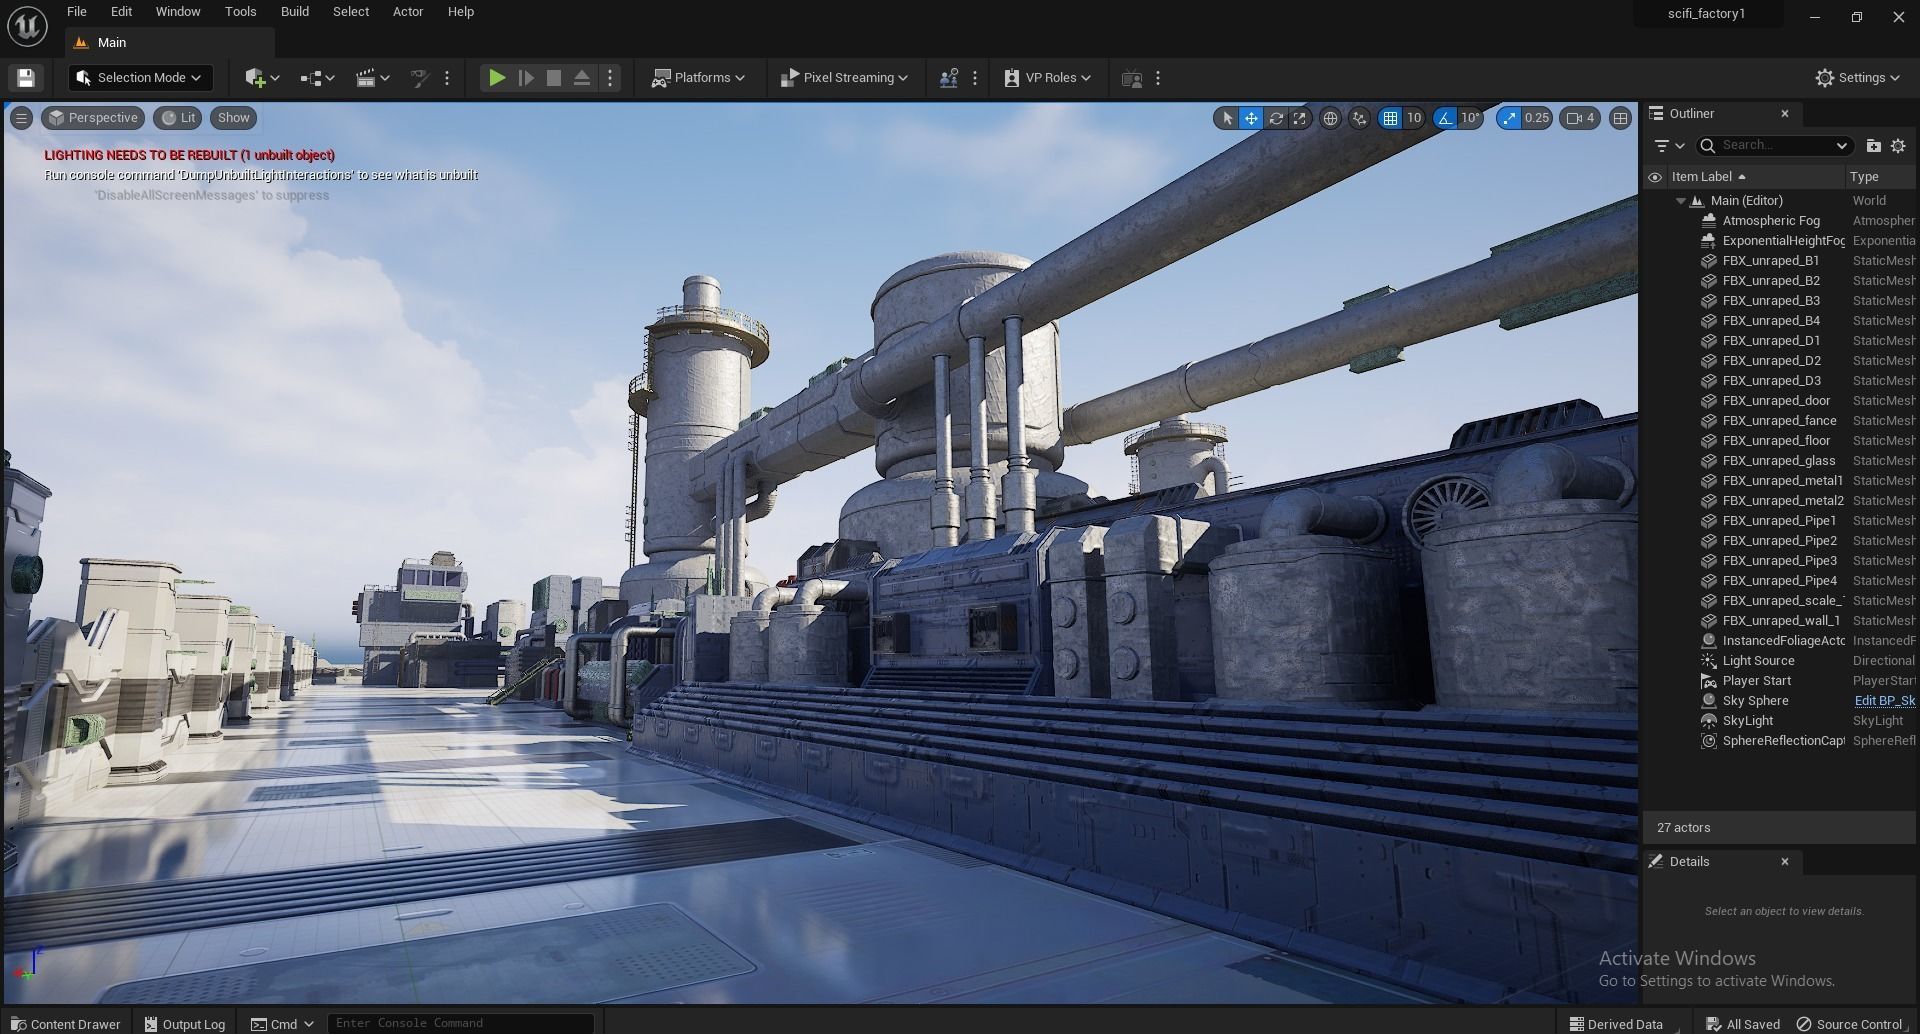Activate the select objects tool in the viewport
Viewport: 1920px width, 1034px height.
1227,118
